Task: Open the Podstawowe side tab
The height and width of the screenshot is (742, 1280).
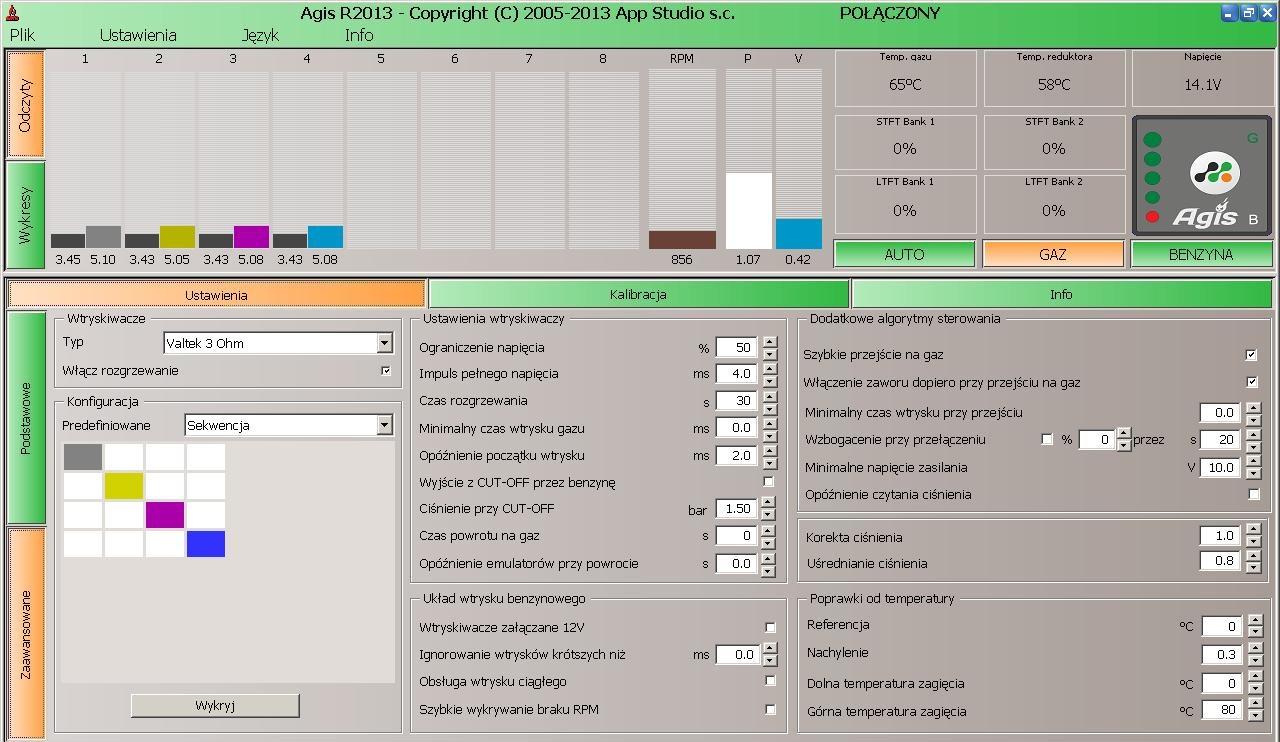Action: pos(27,417)
